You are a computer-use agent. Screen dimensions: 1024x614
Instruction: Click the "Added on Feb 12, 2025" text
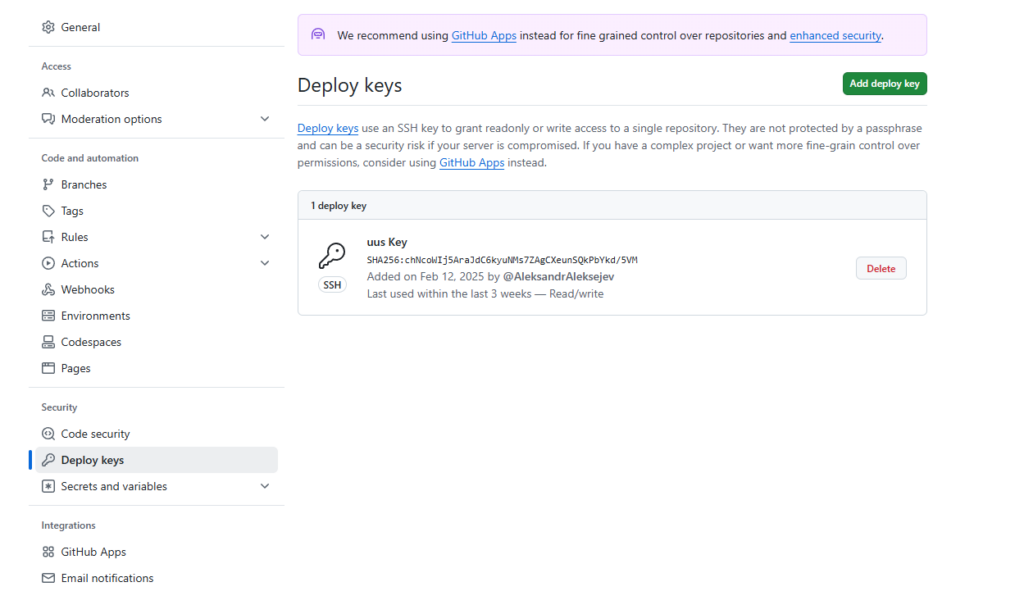coord(425,276)
